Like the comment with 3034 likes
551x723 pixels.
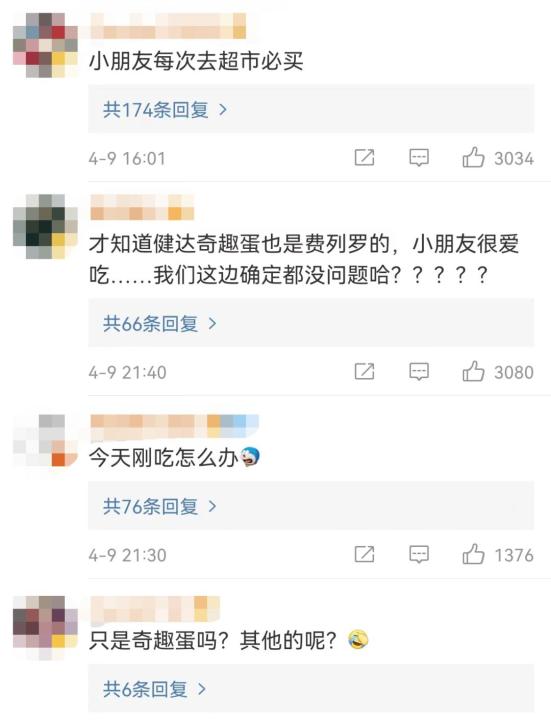click(473, 158)
